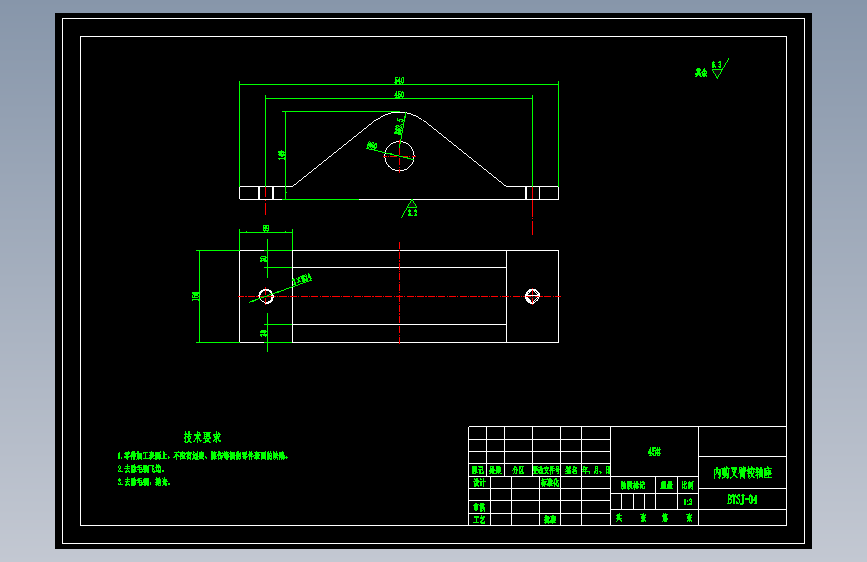The image size is (867, 562).
Task: Click the 45# material cell in title block
Action: (654, 451)
